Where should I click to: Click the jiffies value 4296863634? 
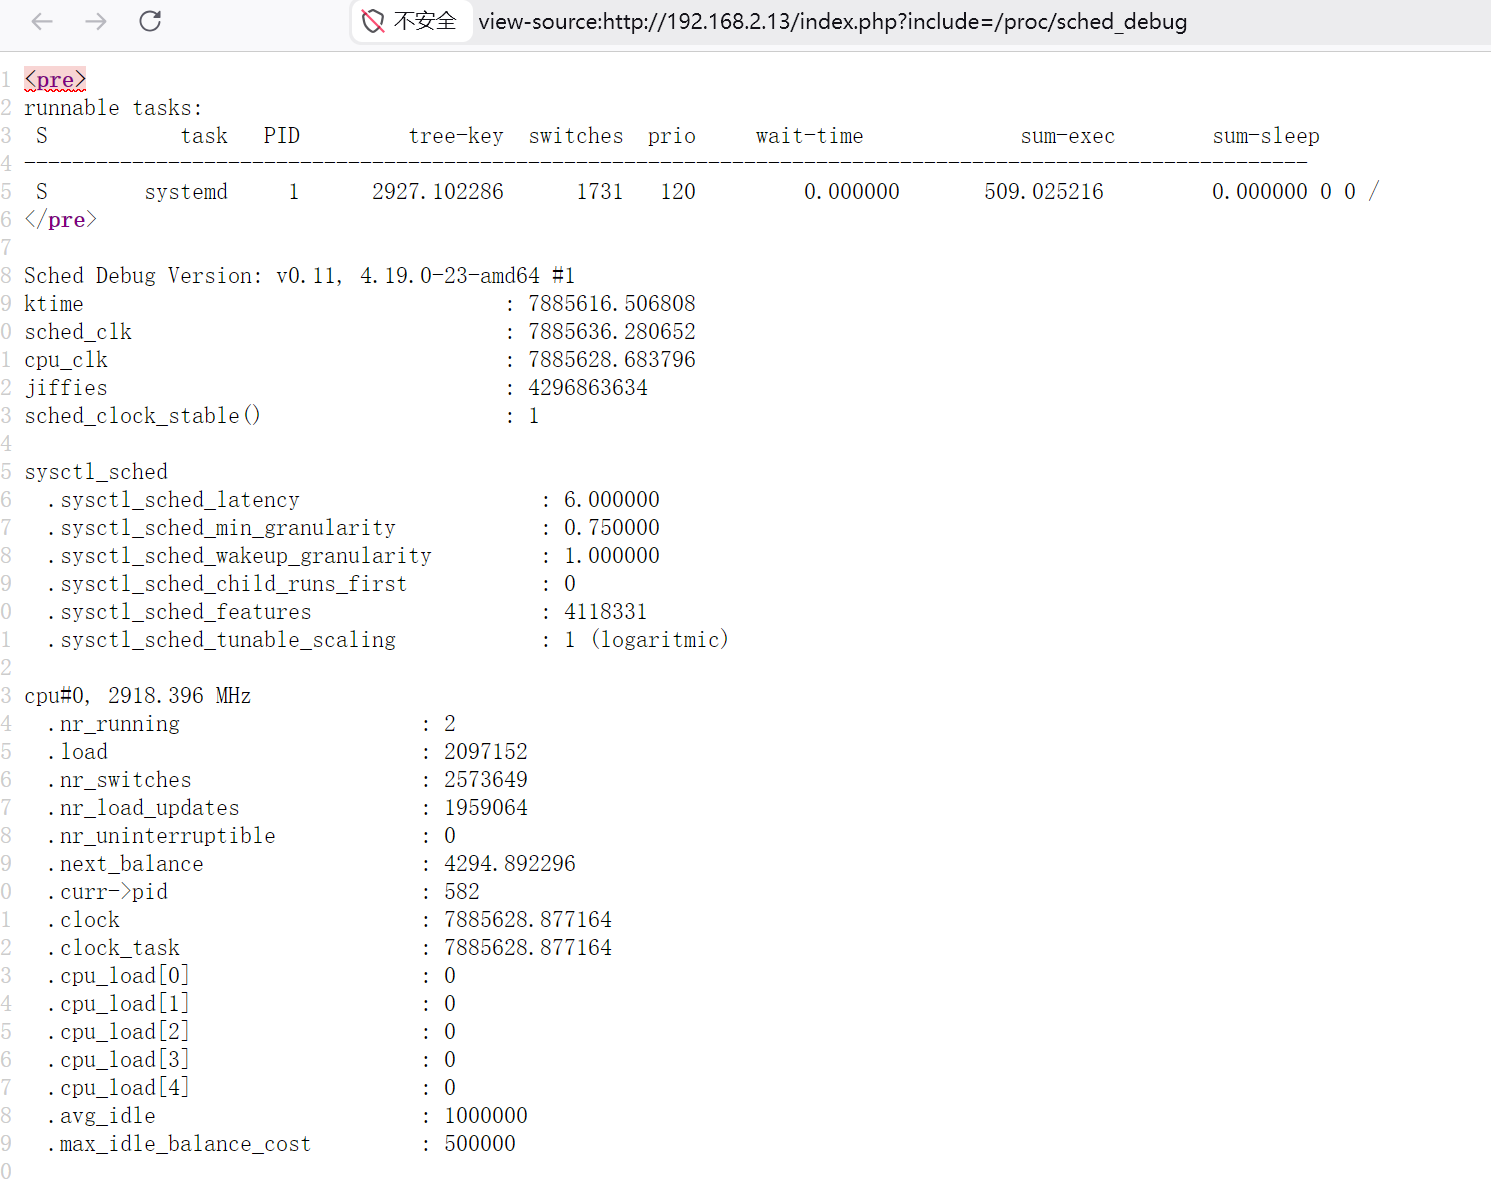click(x=588, y=388)
